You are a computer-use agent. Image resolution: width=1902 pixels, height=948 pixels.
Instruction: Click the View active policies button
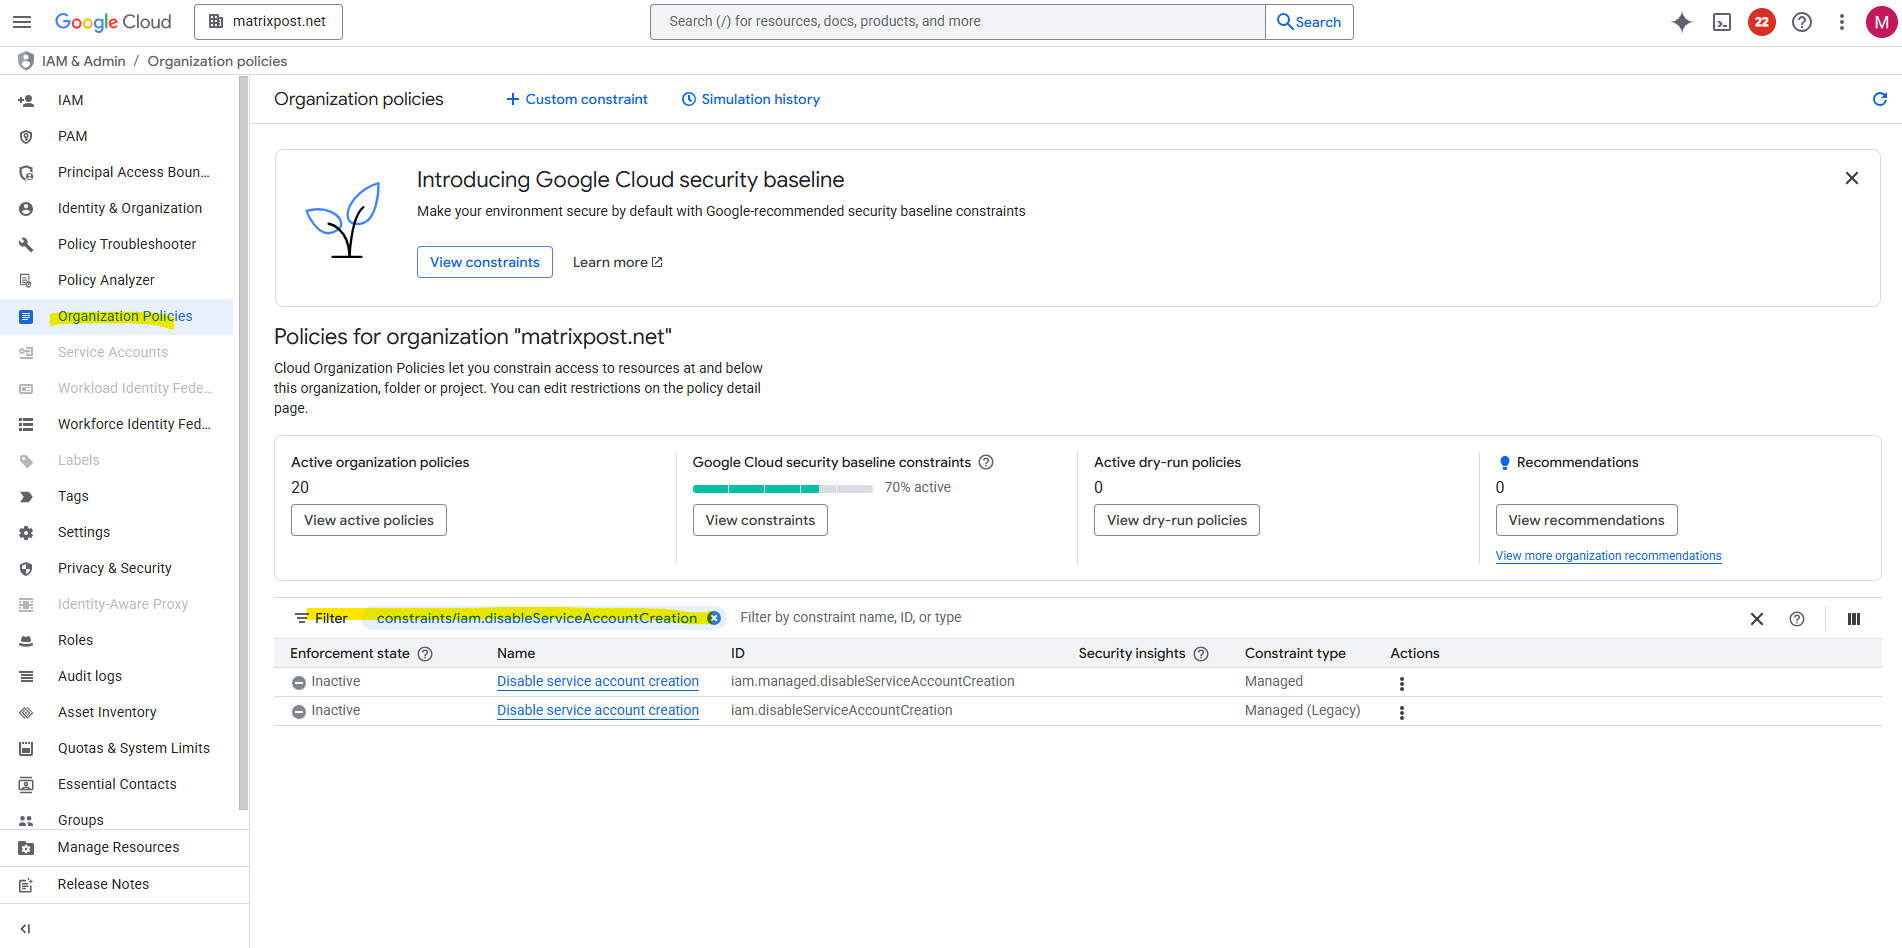[x=369, y=520]
